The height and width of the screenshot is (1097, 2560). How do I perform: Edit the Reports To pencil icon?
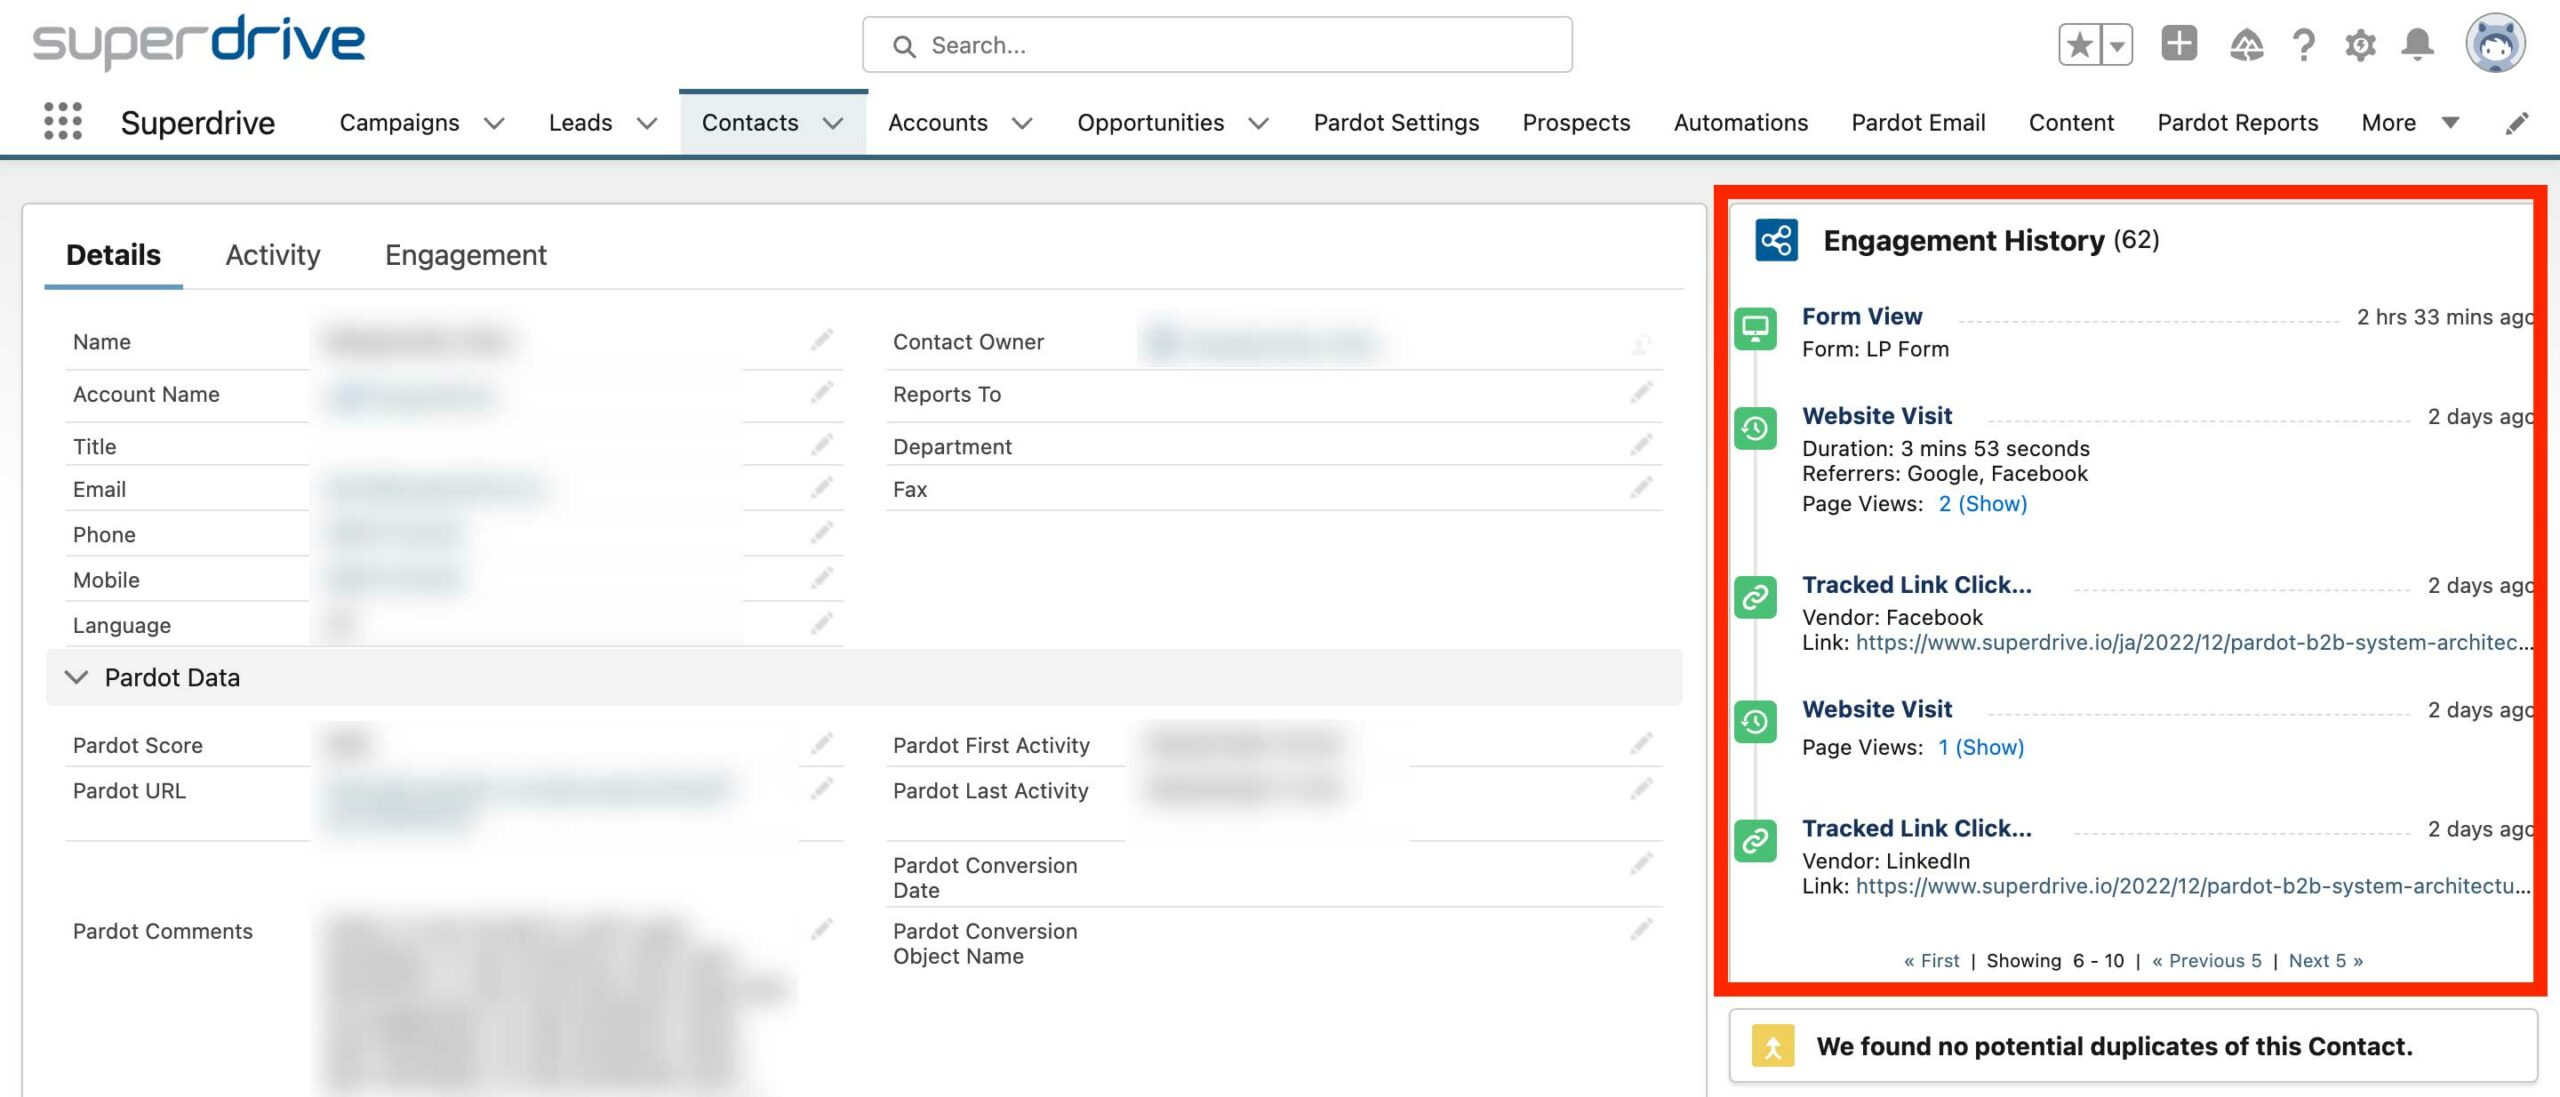(1641, 393)
